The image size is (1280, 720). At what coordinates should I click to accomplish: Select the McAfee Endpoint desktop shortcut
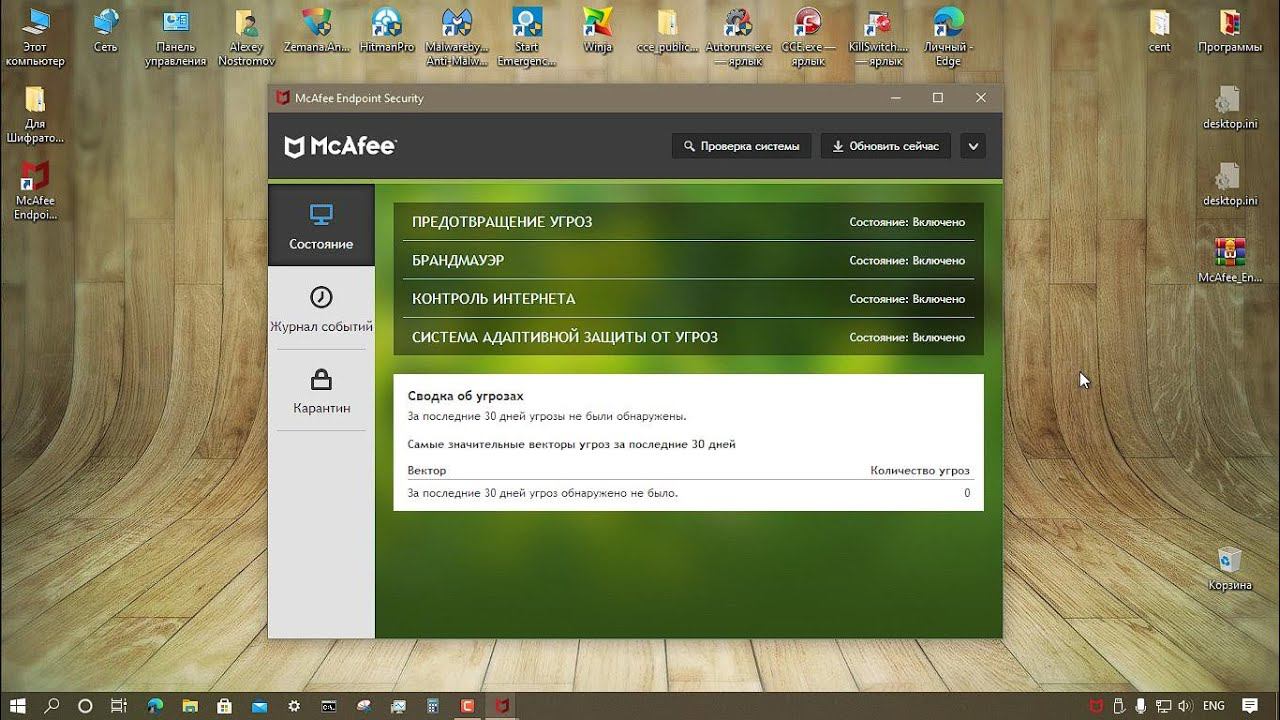35,191
